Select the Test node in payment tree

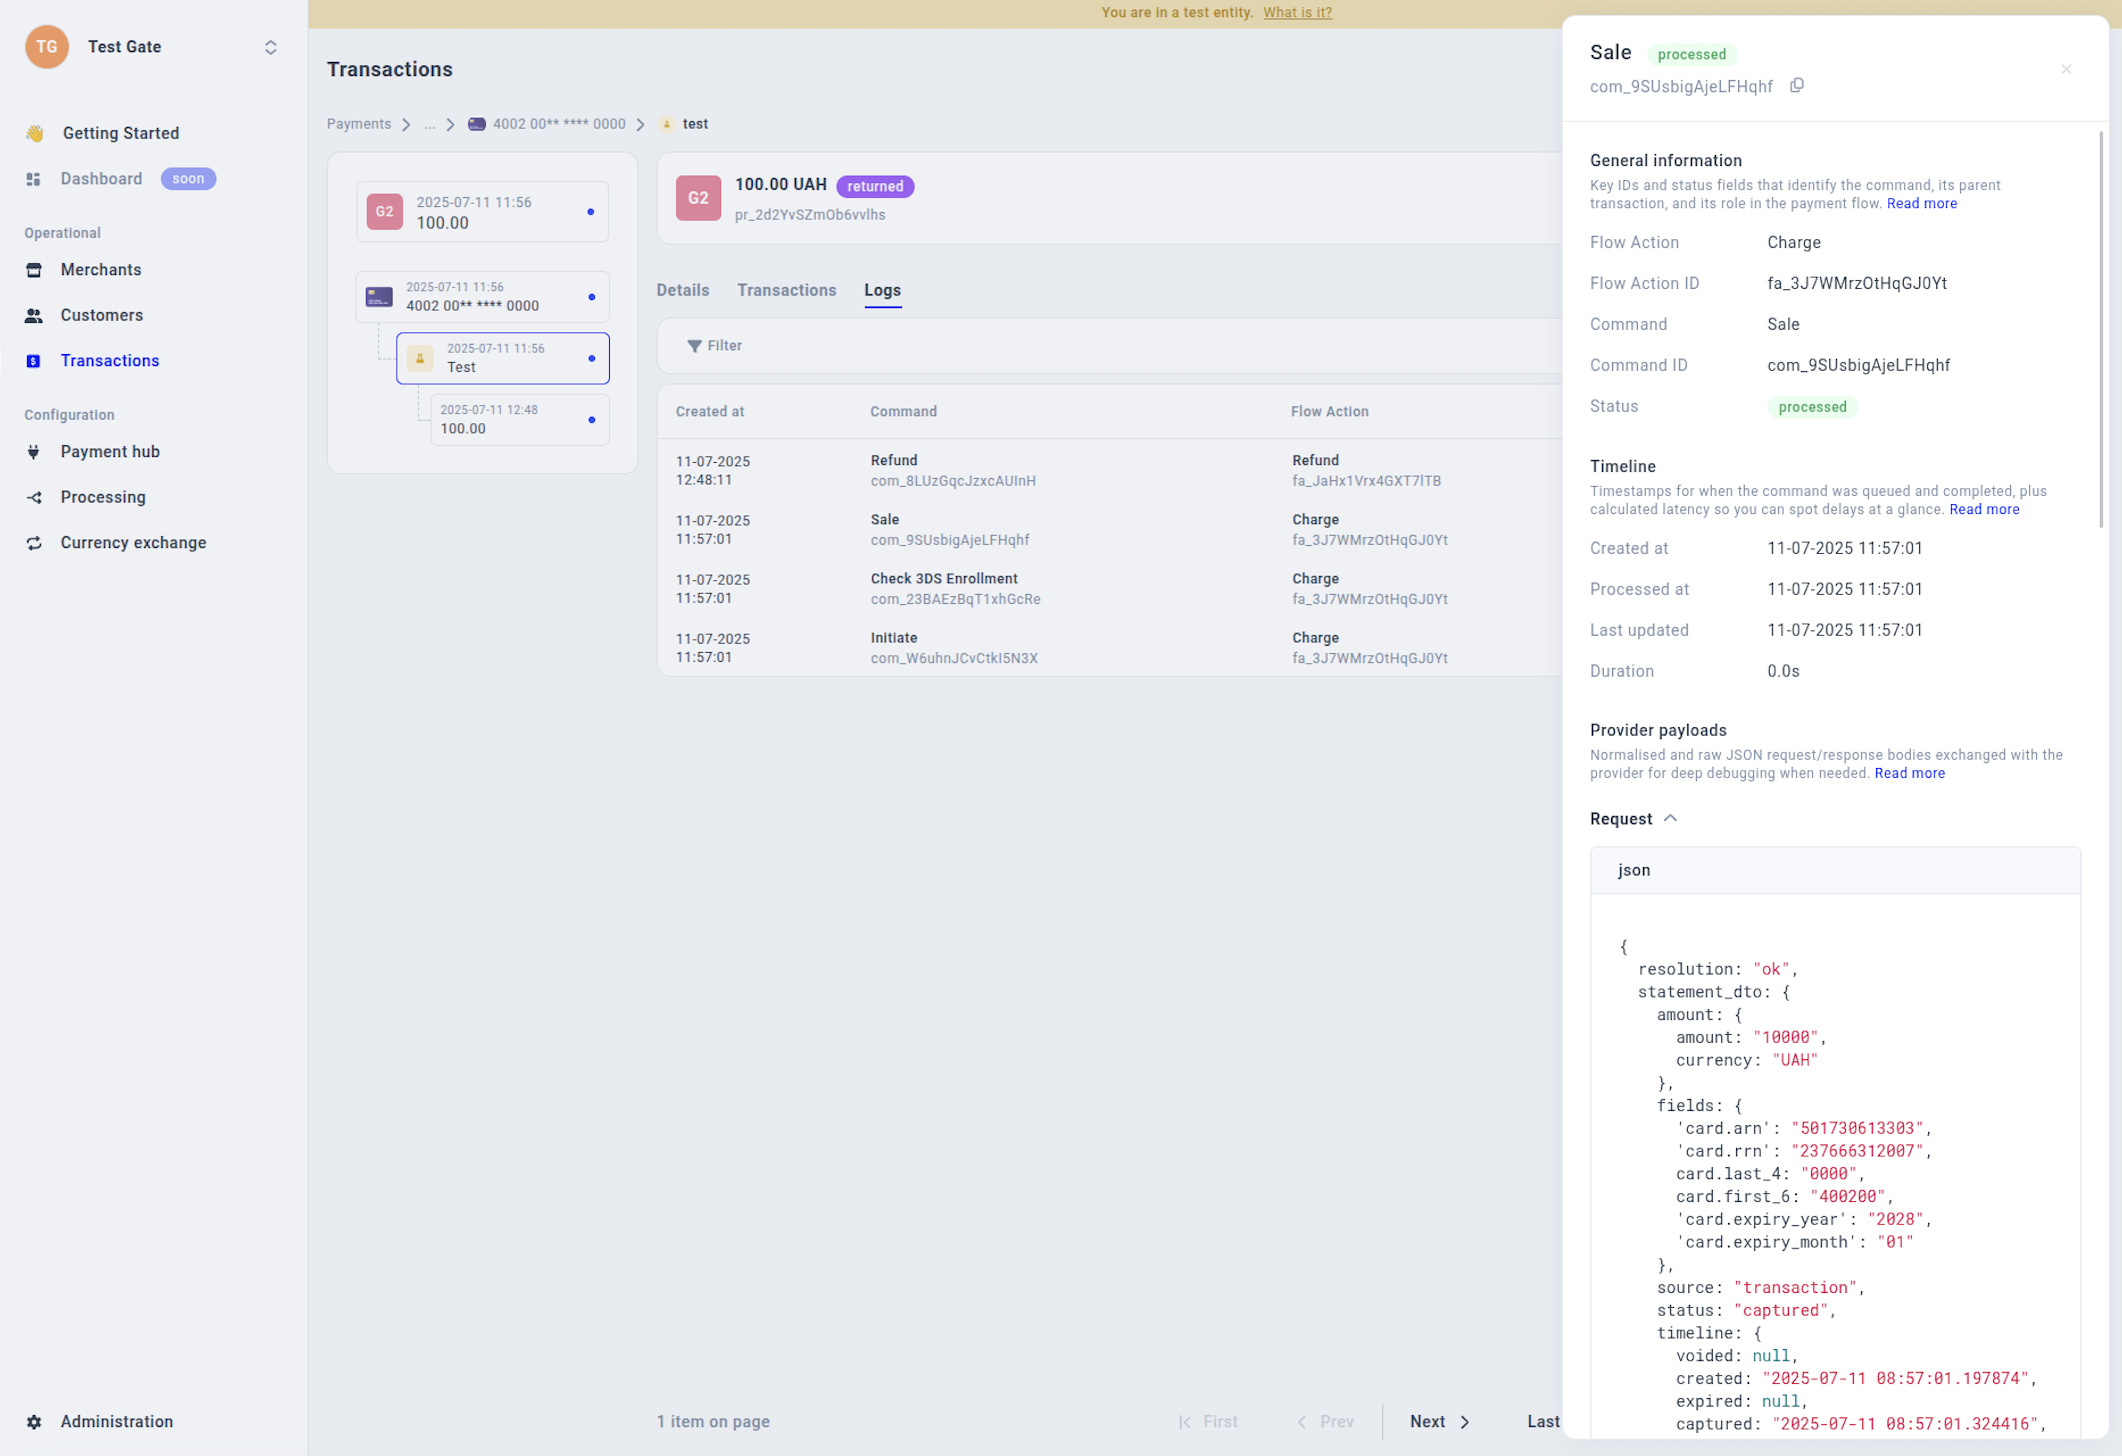click(x=502, y=358)
